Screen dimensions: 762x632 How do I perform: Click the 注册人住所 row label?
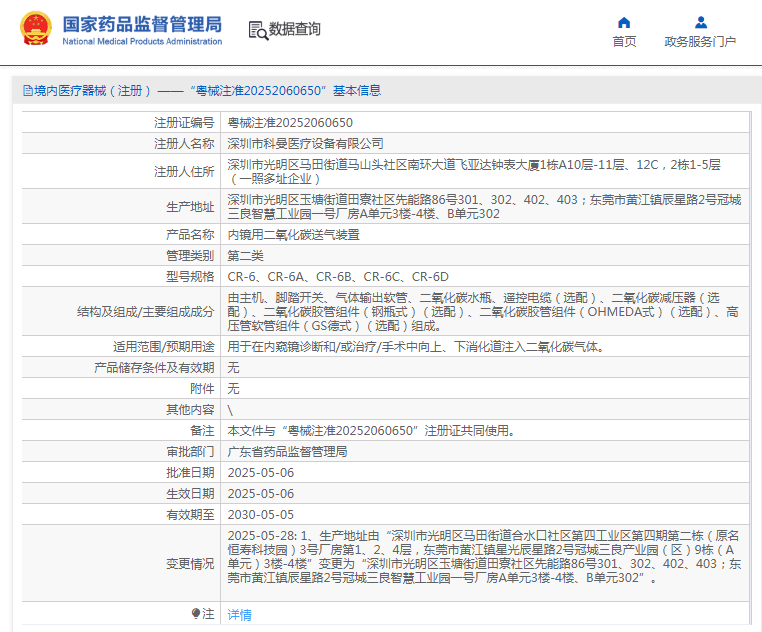tap(184, 172)
